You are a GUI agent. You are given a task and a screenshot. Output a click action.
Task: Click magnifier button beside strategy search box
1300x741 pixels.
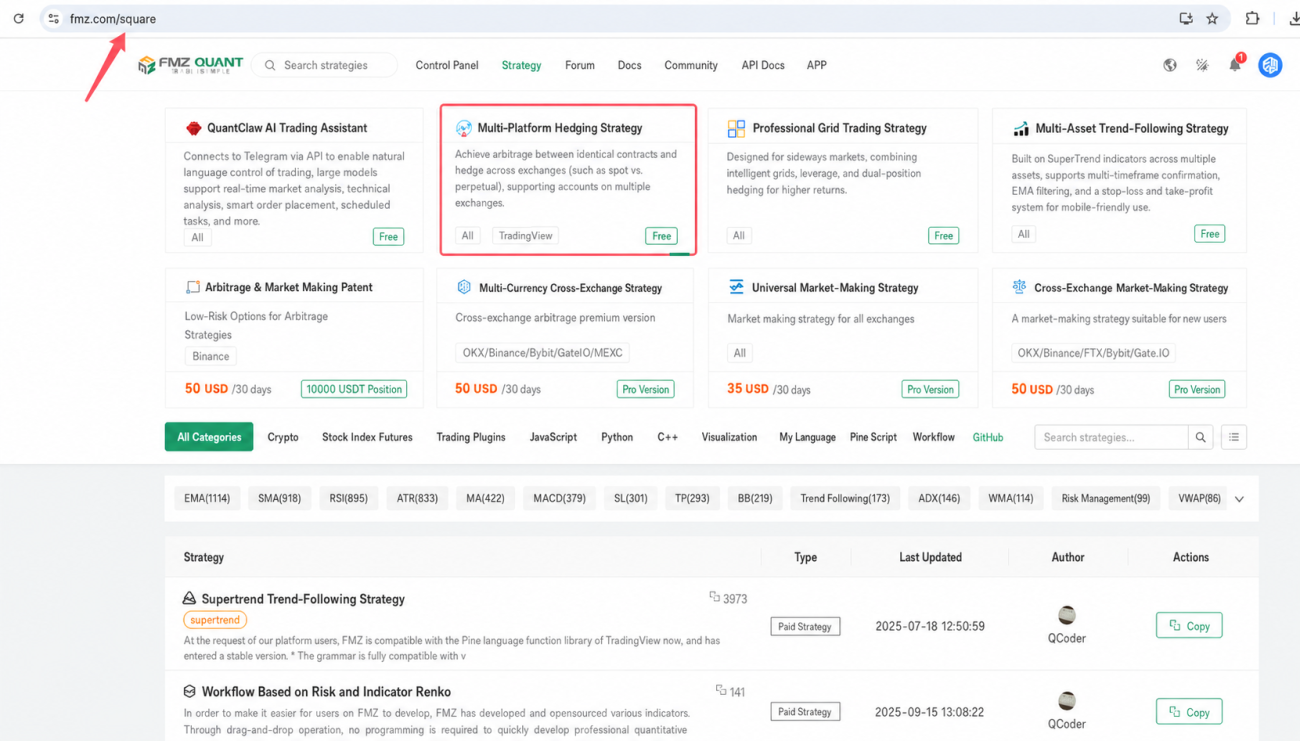tap(1201, 437)
